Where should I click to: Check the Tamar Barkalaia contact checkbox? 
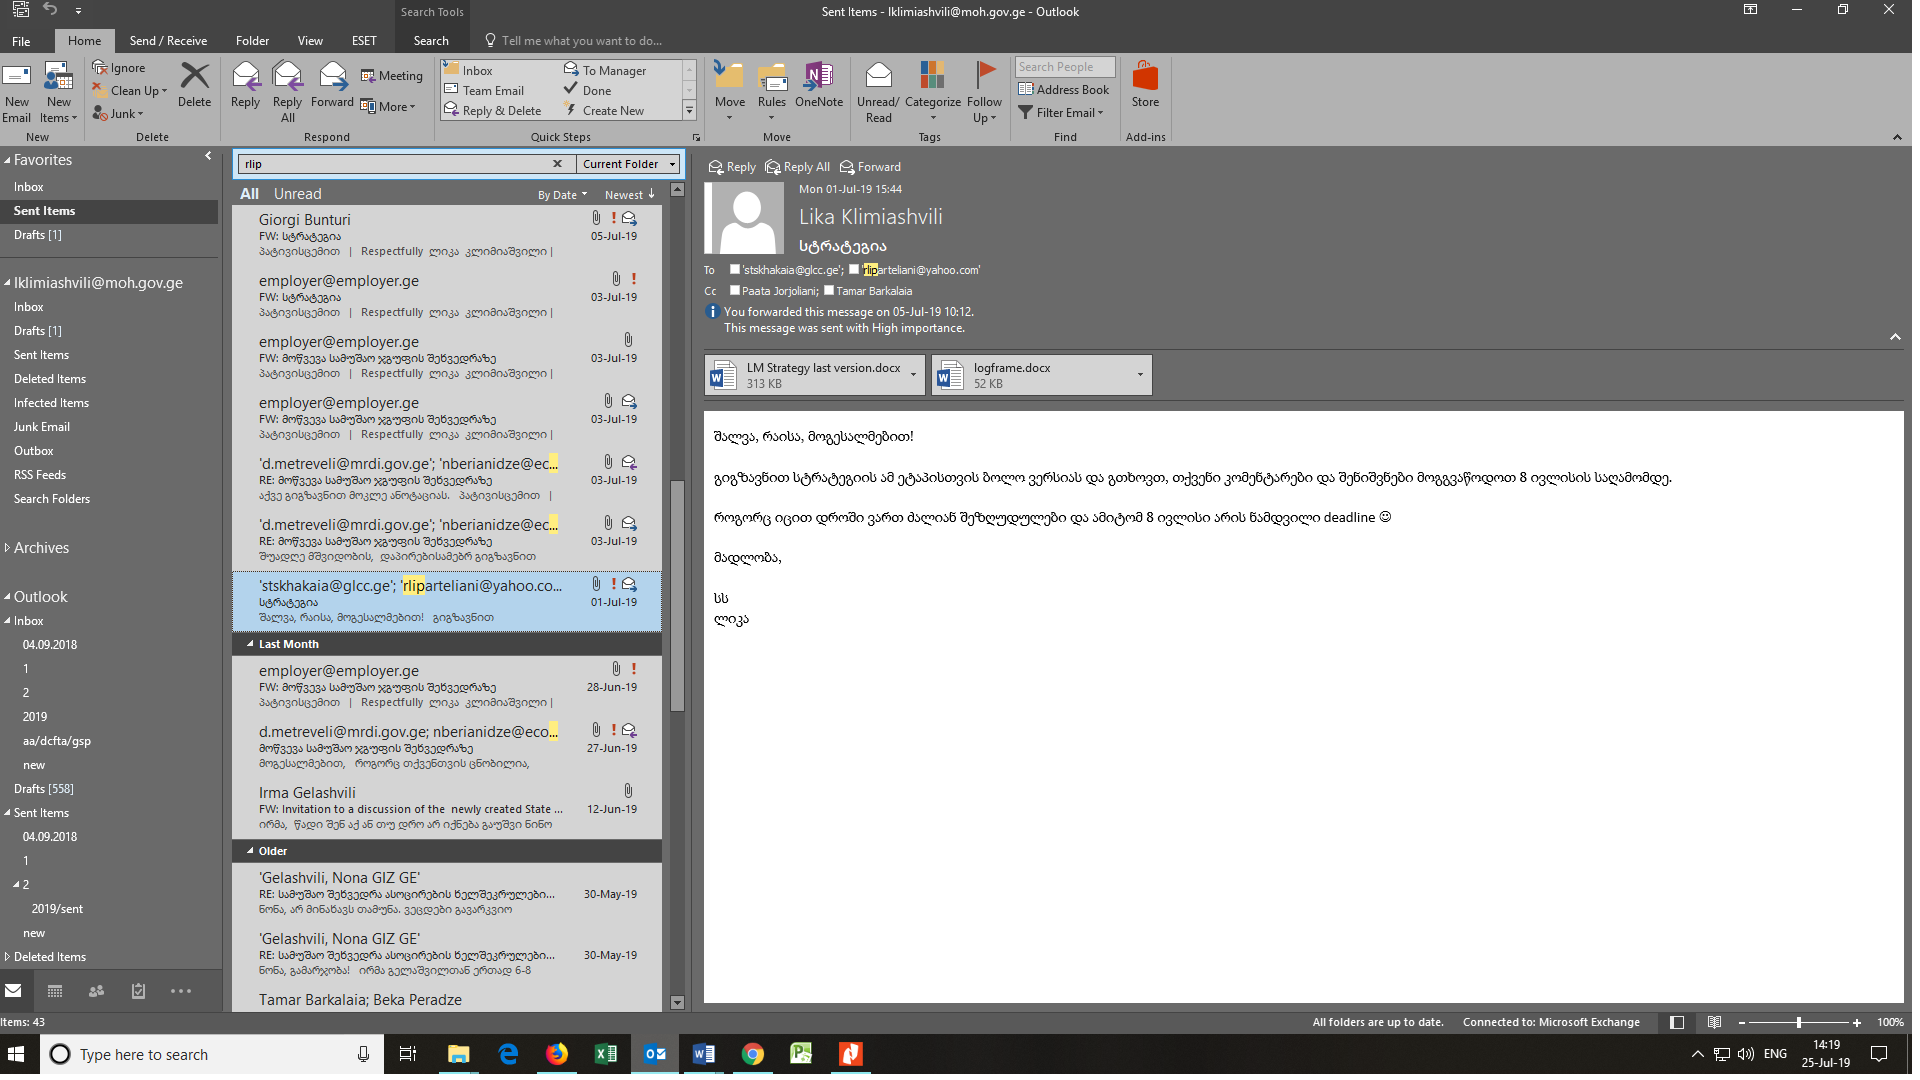(829, 291)
